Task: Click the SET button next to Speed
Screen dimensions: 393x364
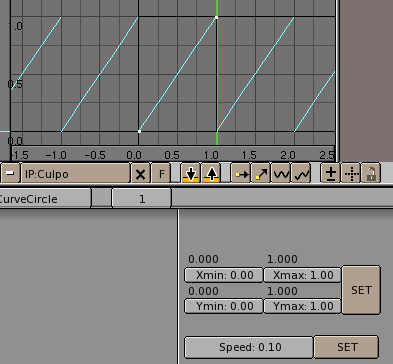Action: click(347, 347)
